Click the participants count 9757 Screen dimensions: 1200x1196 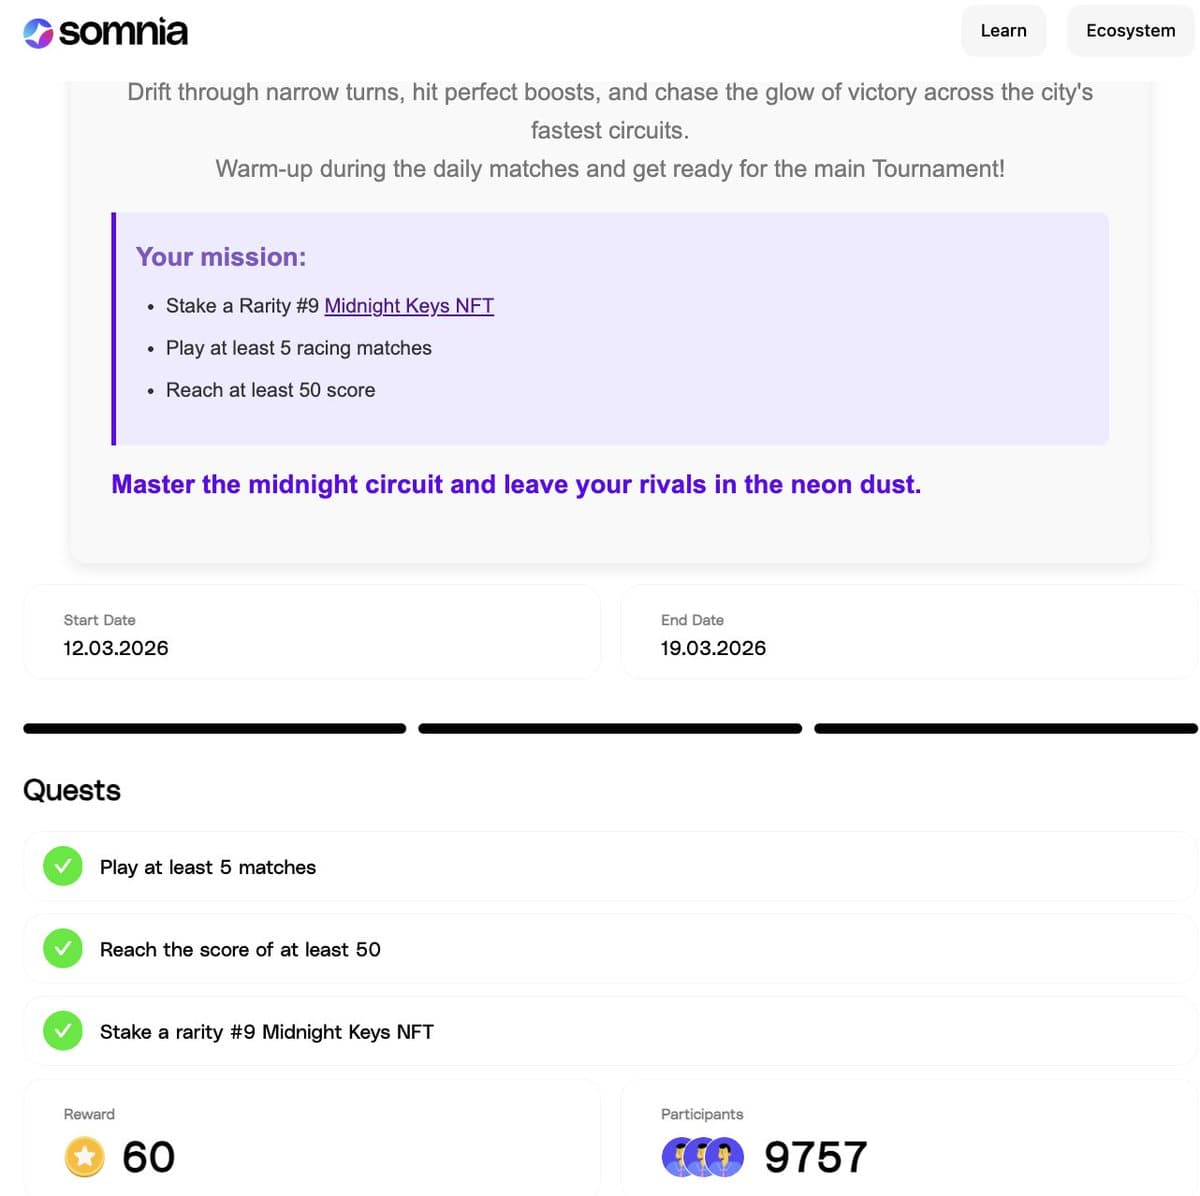click(815, 1157)
